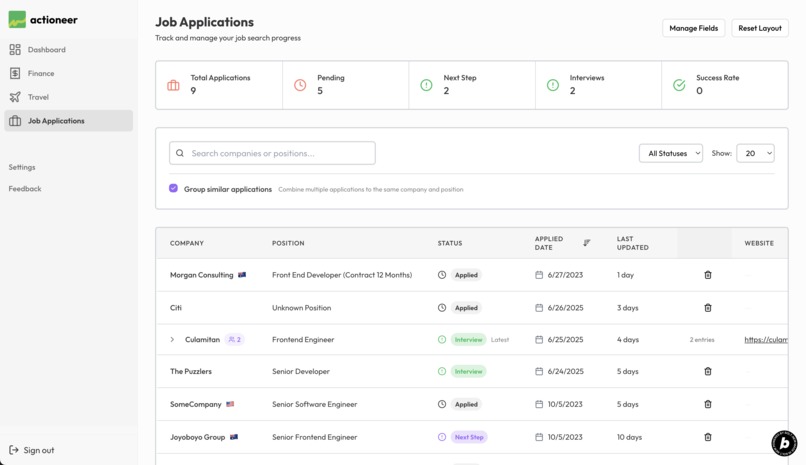806x465 pixels.
Task: Click the calendar icon beside 6/24/2025
Action: pyautogui.click(x=539, y=371)
